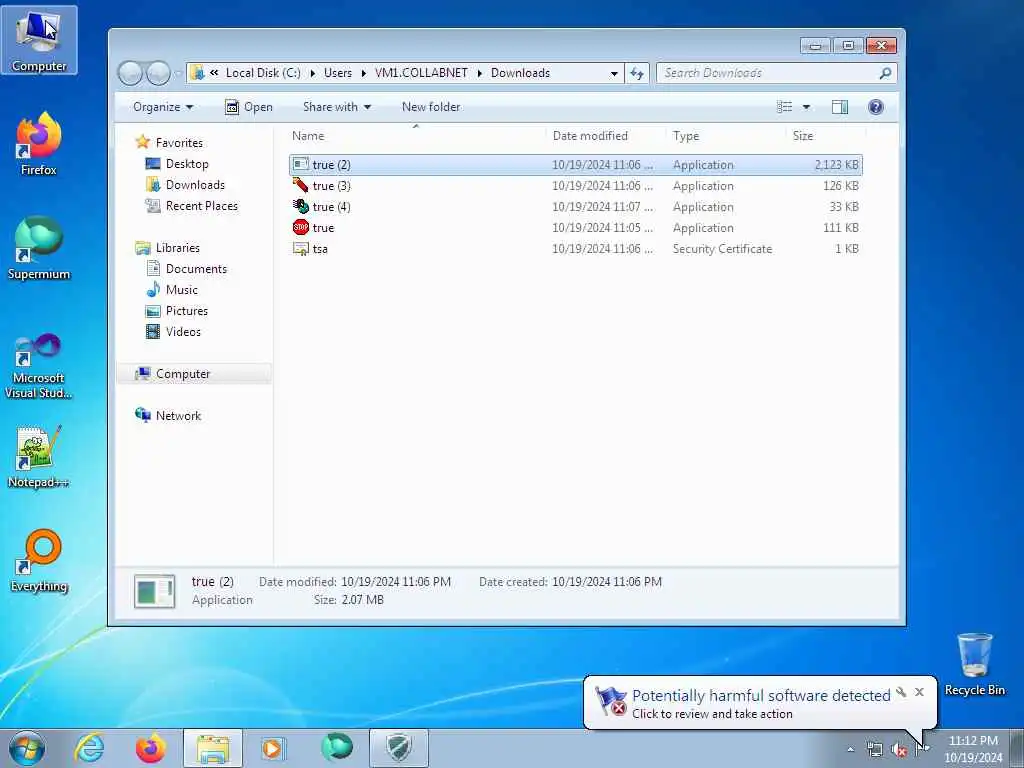Click the taskbar clock and date
The width and height of the screenshot is (1024, 768).
pyautogui.click(x=973, y=749)
